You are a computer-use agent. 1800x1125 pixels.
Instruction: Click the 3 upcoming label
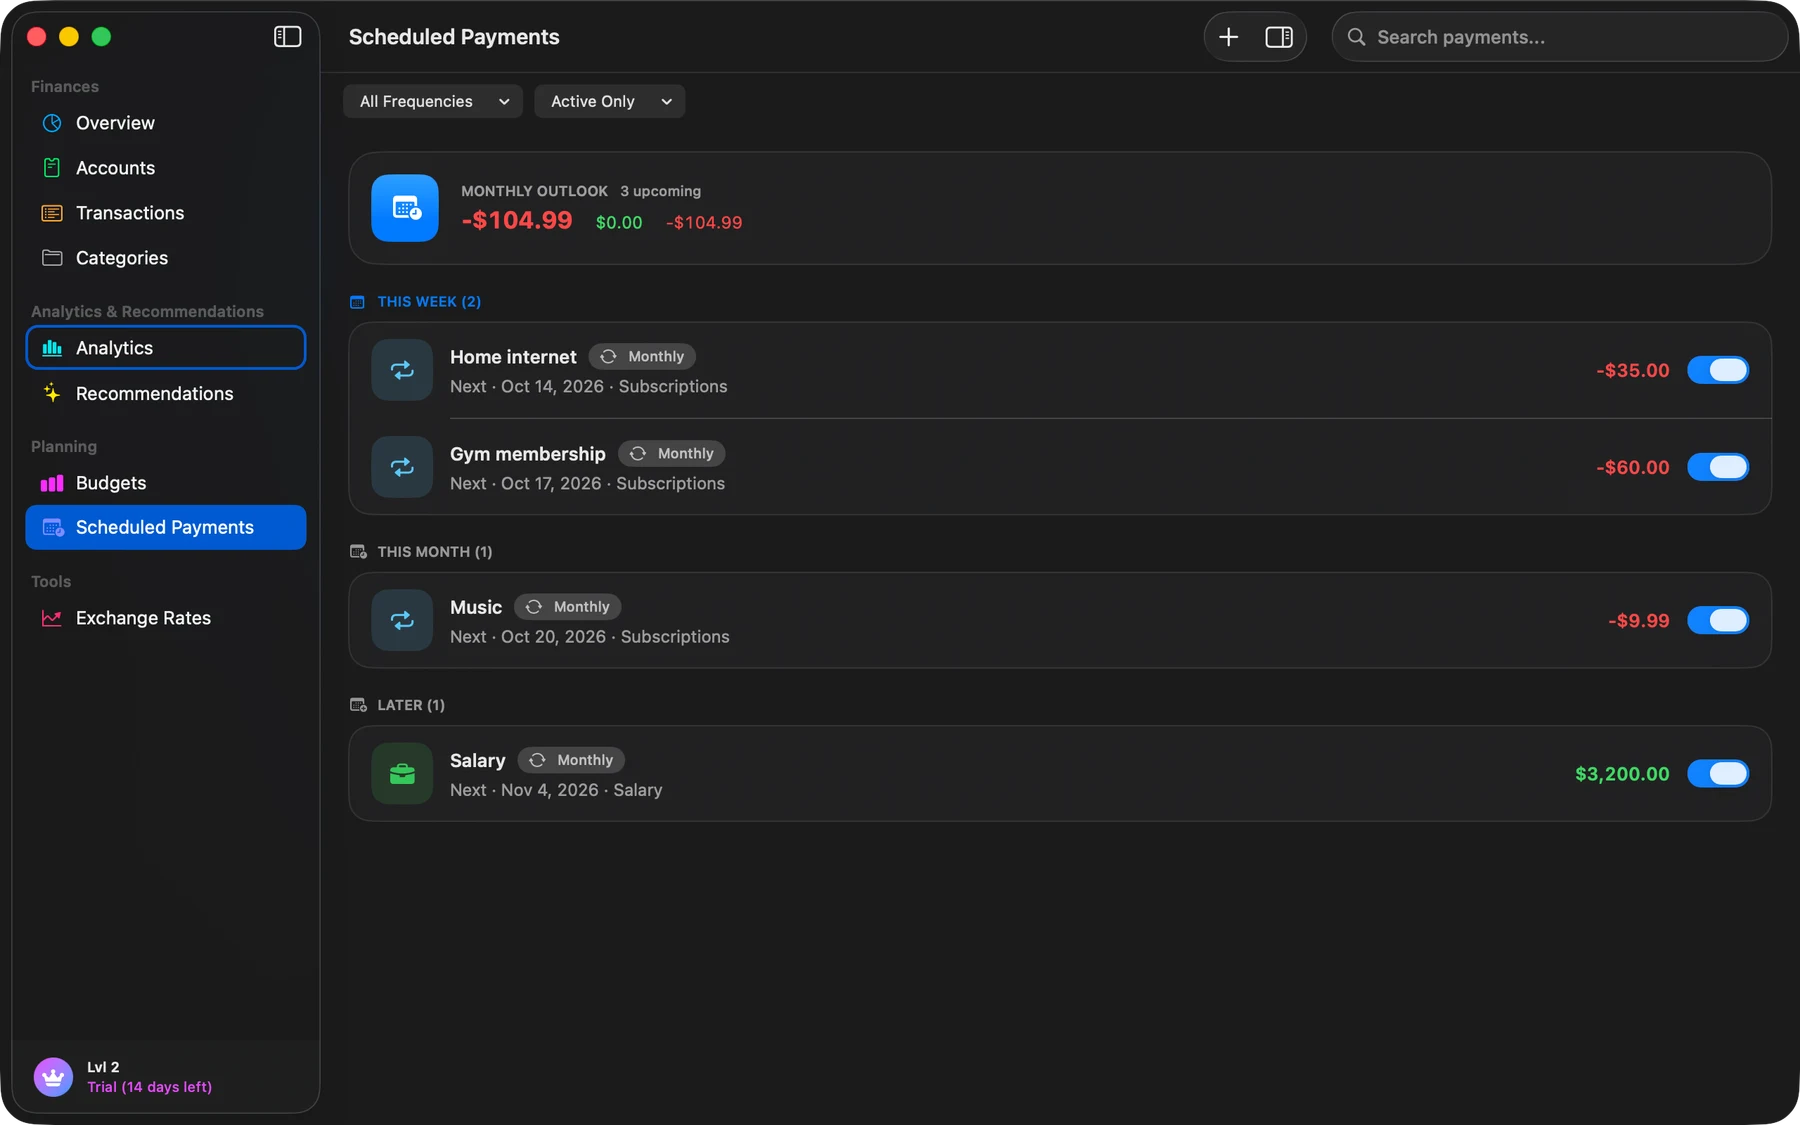click(660, 191)
